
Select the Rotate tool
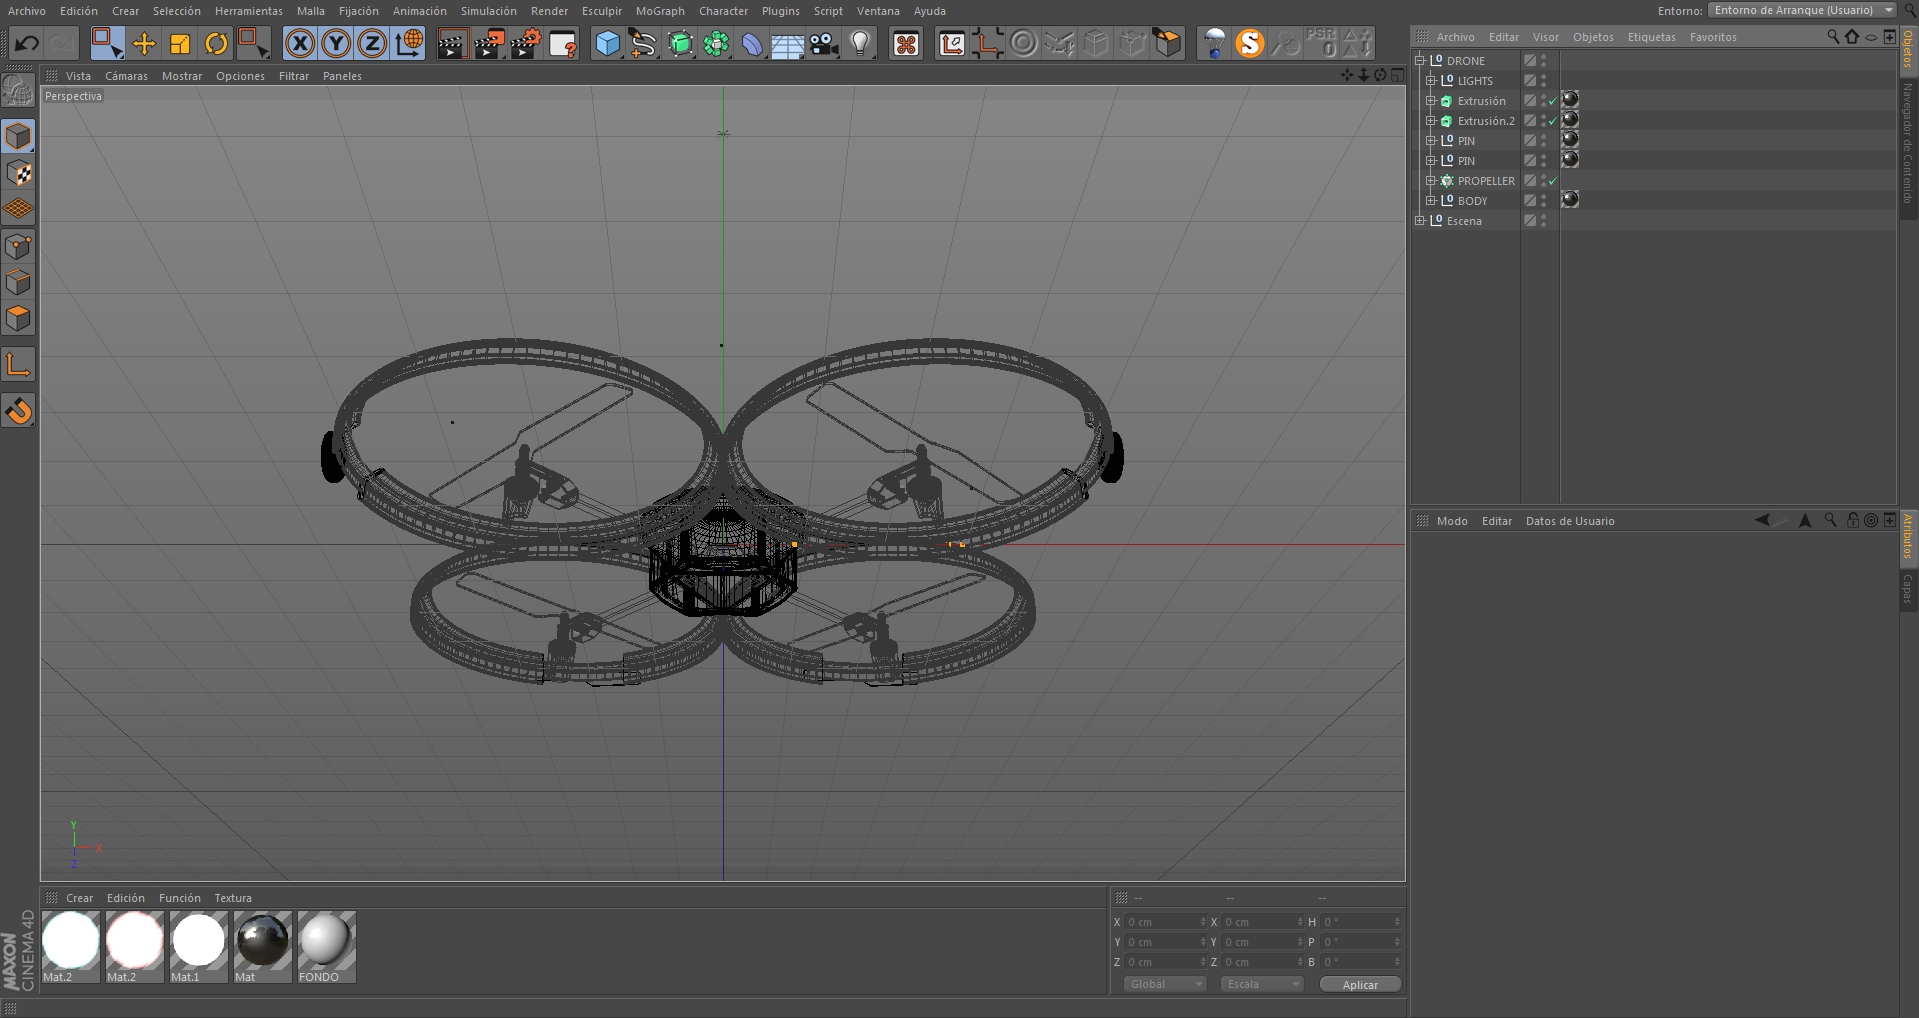coord(216,44)
